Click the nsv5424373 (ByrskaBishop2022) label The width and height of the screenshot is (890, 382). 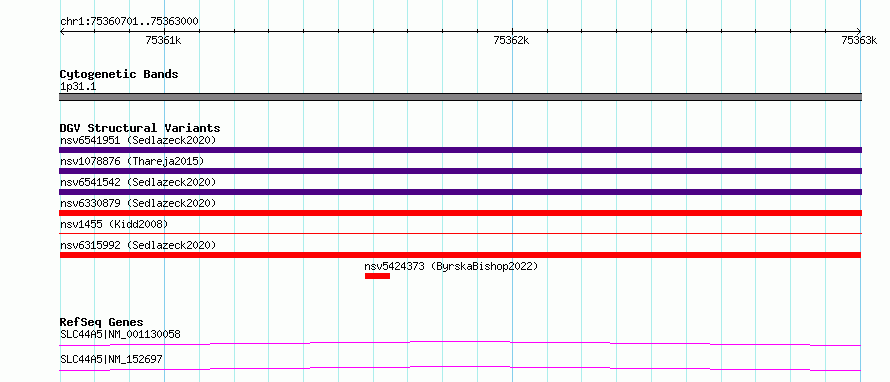[x=451, y=266]
